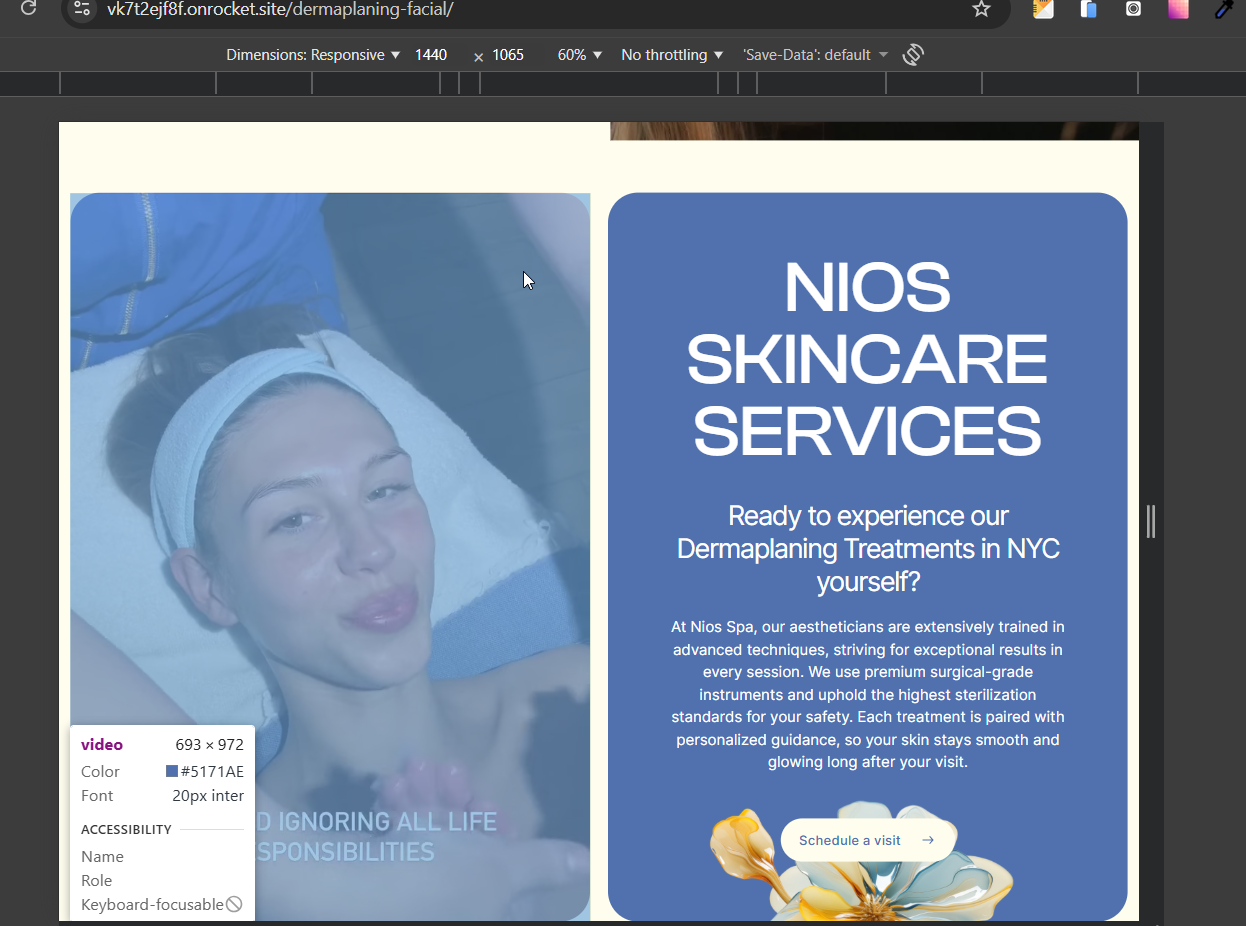Image resolution: width=1246 pixels, height=926 pixels.
Task: Open the No throttling dropdown
Action: coord(672,55)
